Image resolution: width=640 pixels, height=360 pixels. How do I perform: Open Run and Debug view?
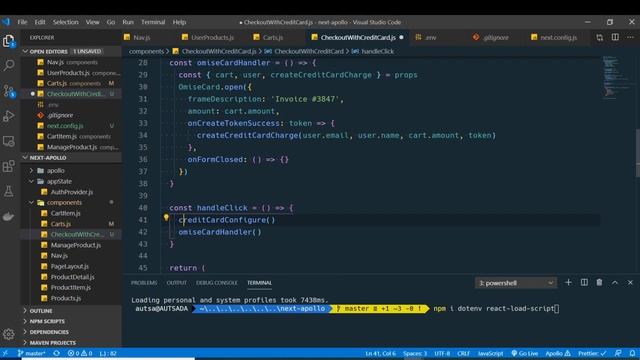point(9,116)
